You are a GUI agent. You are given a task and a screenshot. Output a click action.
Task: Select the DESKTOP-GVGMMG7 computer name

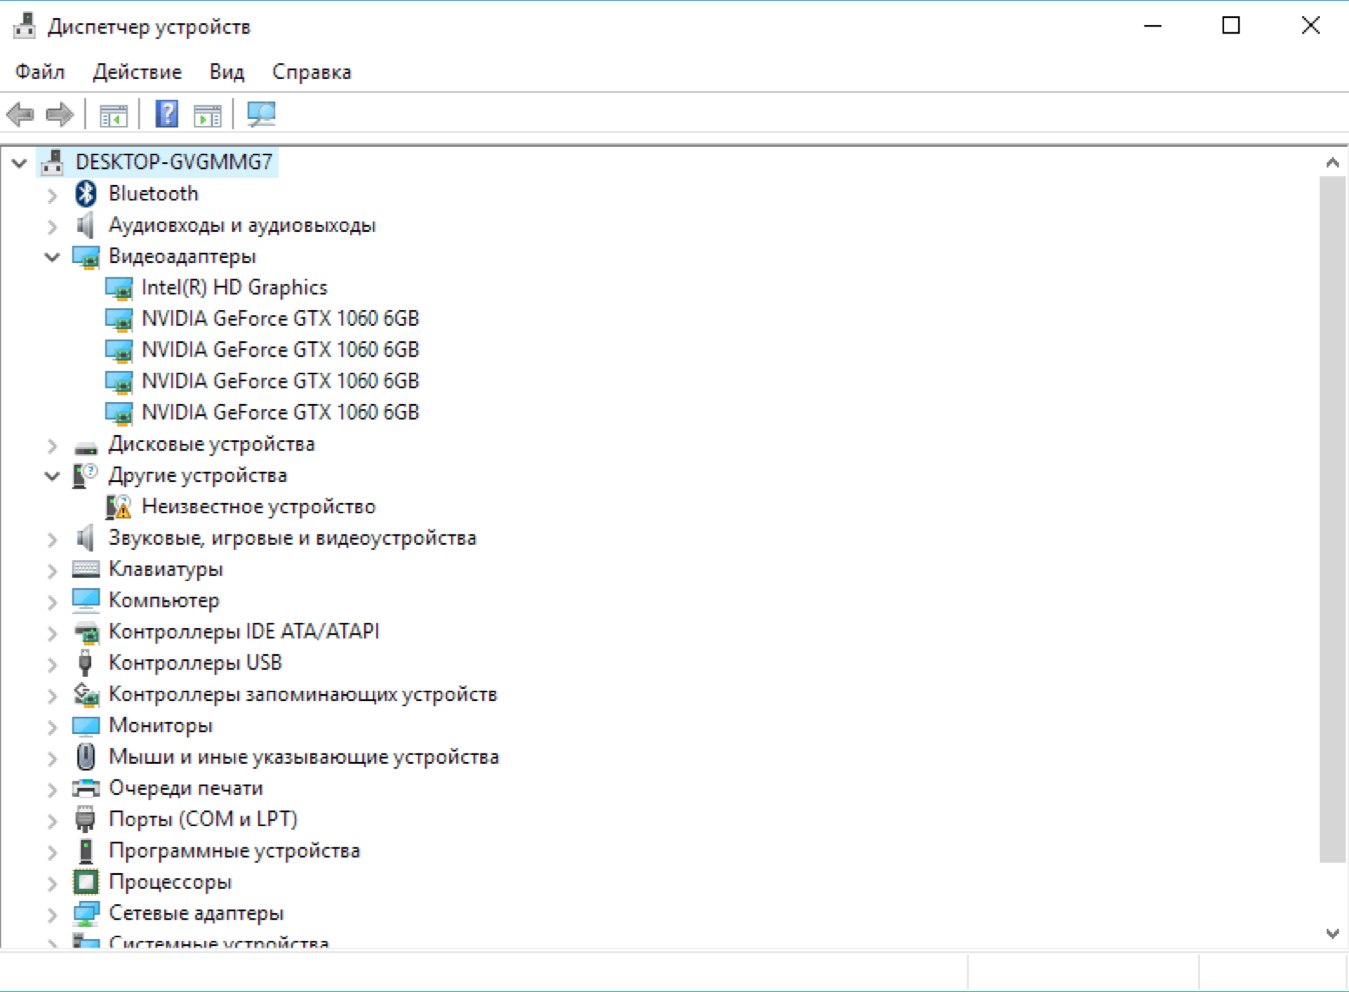pos(174,162)
